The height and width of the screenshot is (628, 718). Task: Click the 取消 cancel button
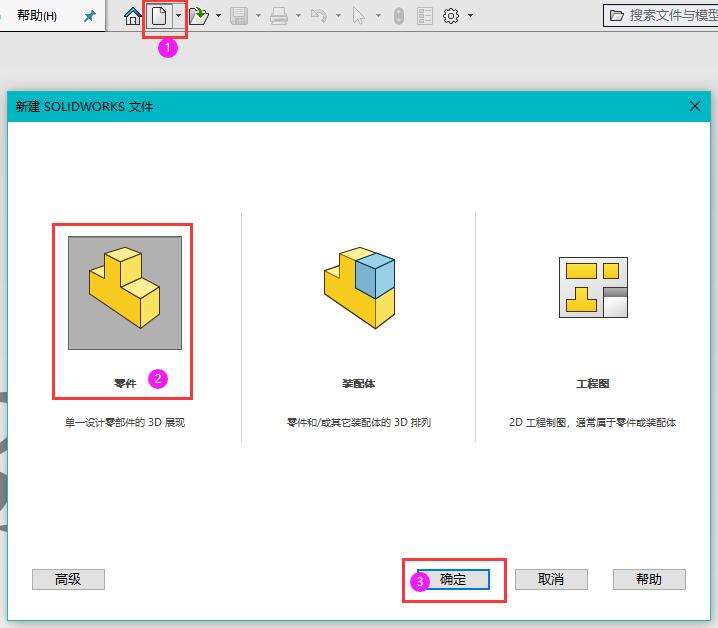(x=551, y=579)
